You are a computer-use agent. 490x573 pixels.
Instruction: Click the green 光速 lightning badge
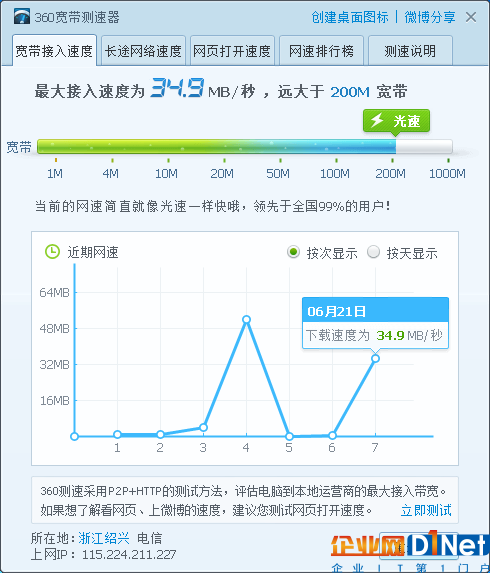point(396,121)
